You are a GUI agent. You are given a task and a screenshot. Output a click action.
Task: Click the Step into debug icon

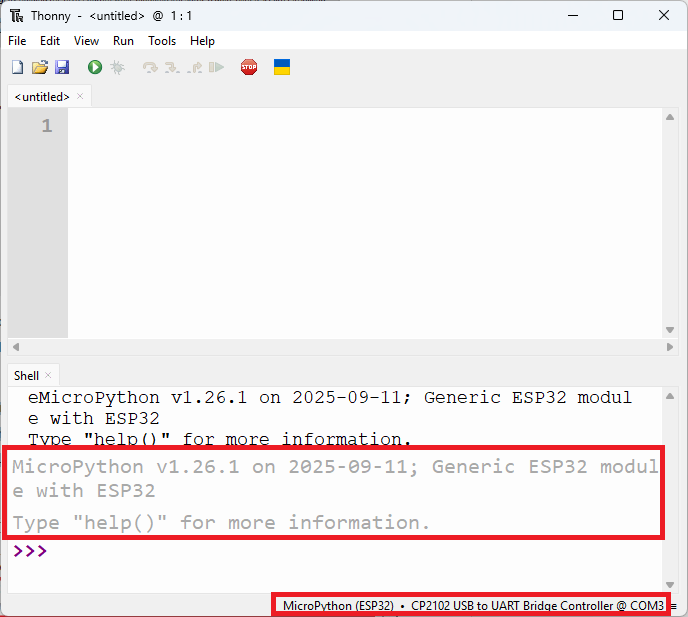pos(172,67)
